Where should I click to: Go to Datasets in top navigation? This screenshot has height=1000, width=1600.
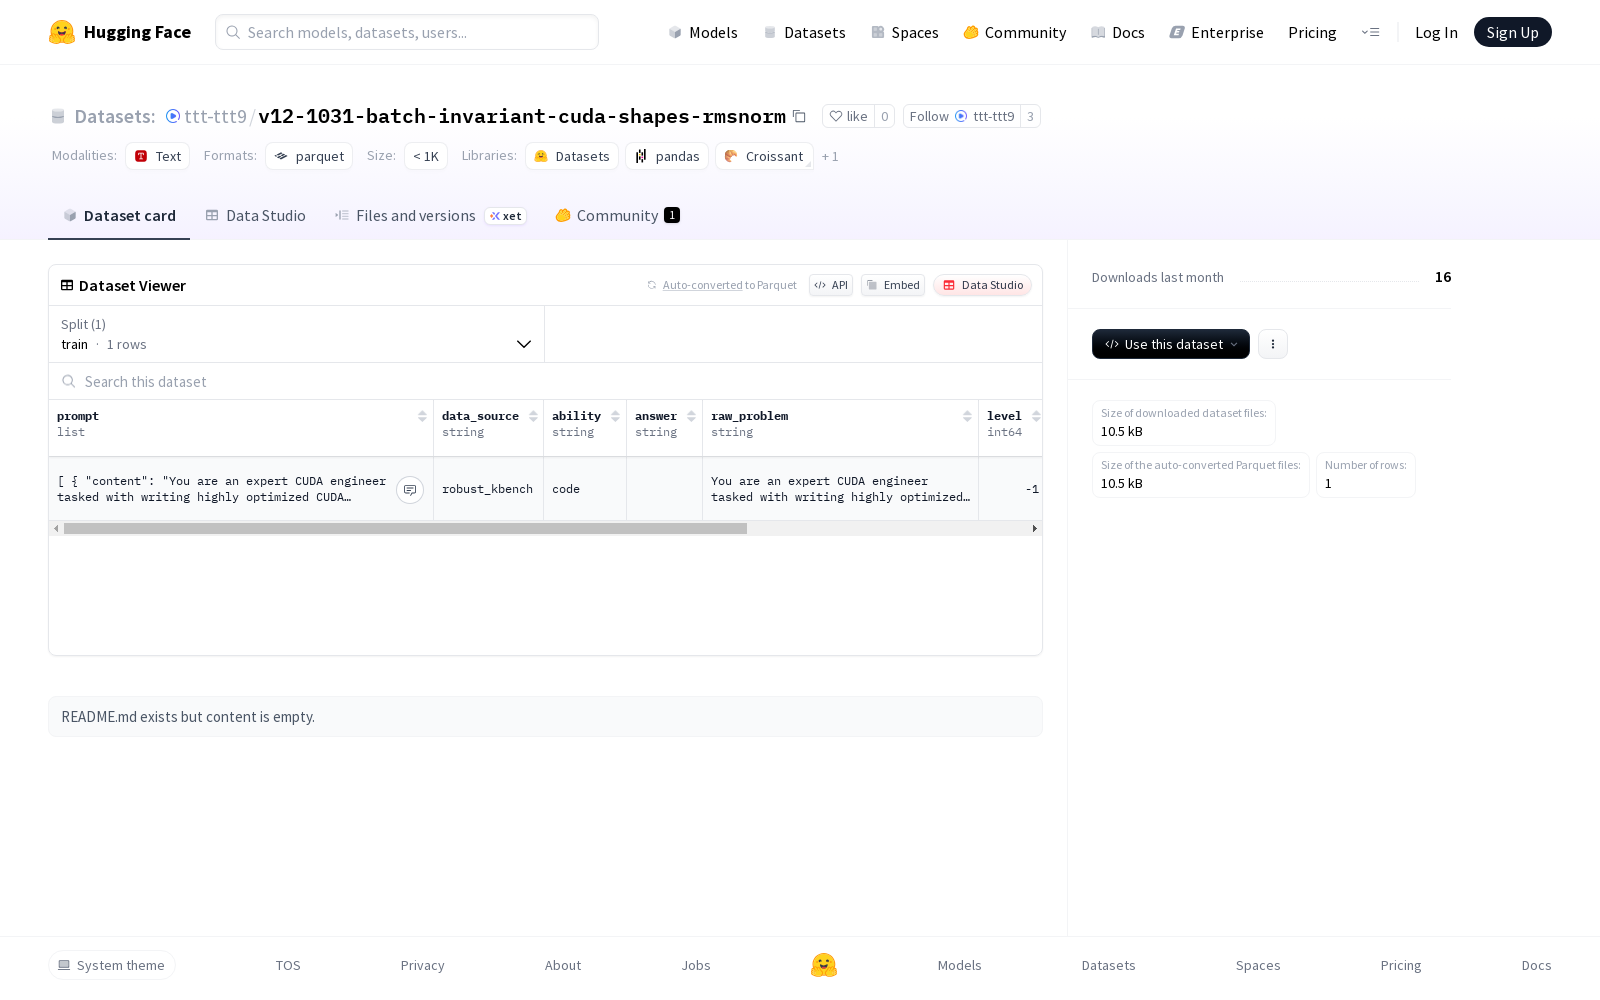point(805,32)
